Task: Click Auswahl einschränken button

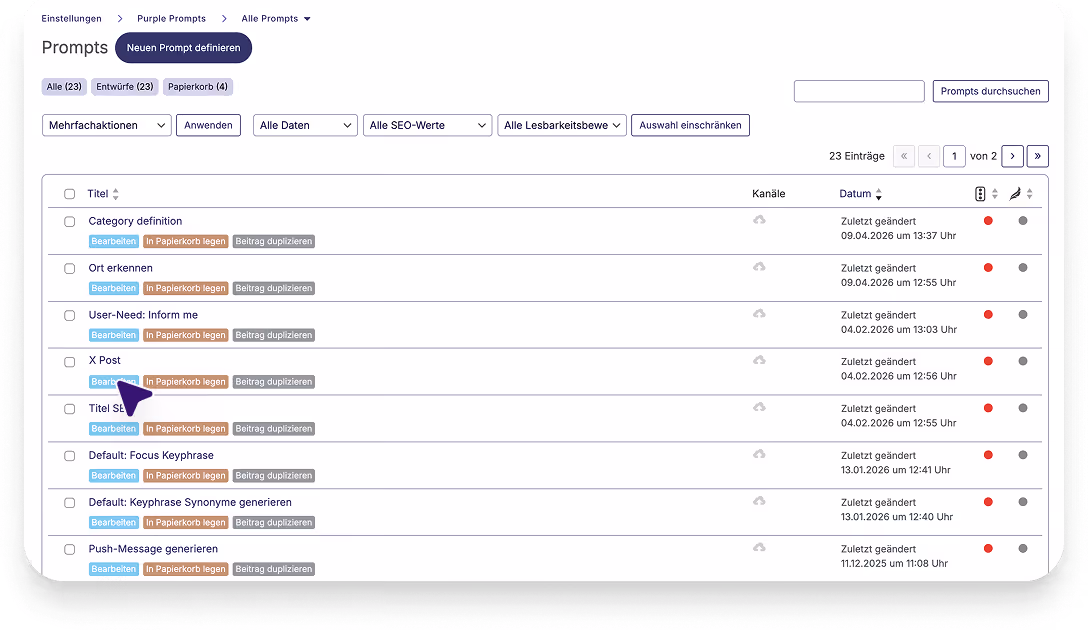Action: click(690, 126)
